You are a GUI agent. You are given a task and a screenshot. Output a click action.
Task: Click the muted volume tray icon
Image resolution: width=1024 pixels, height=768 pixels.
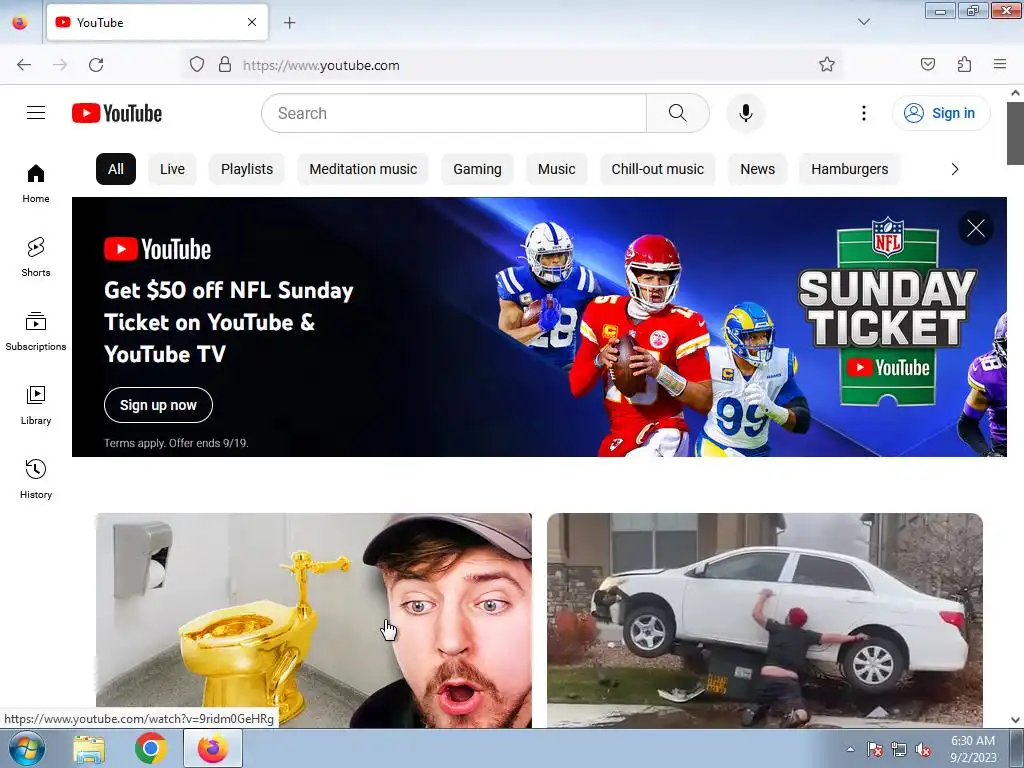923,750
